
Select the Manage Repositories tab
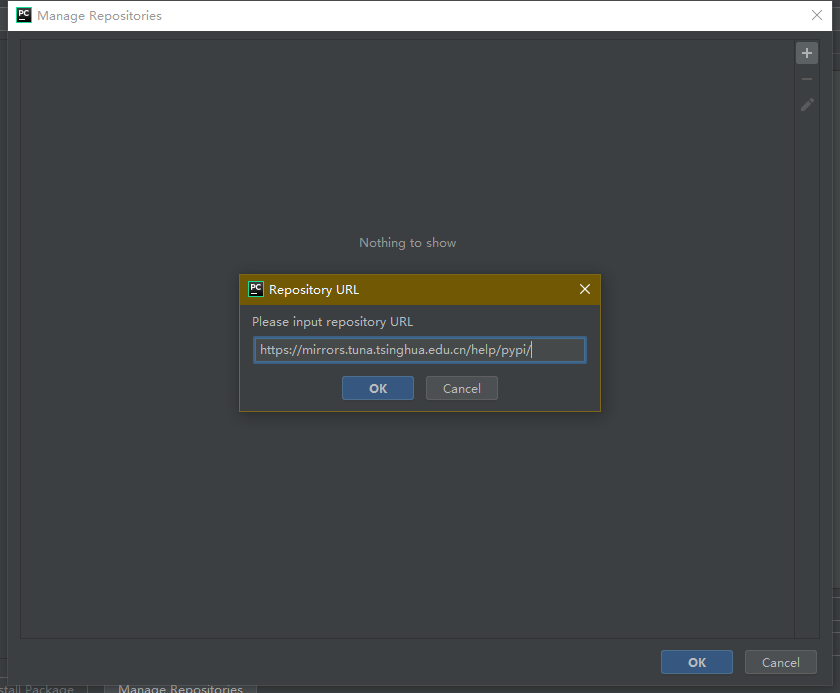(x=180, y=688)
